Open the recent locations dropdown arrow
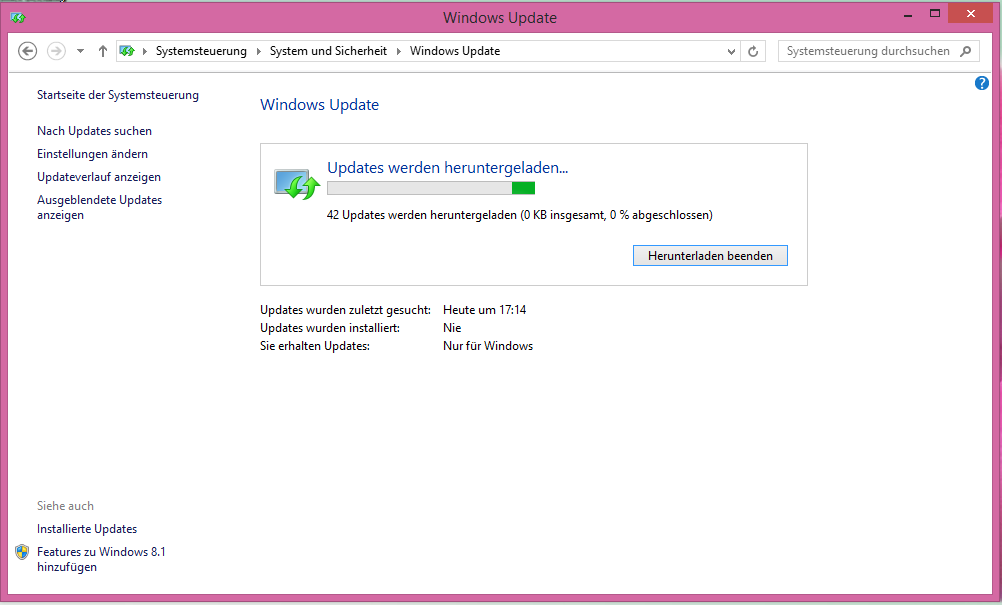This screenshot has height=605, width=1002. point(81,51)
